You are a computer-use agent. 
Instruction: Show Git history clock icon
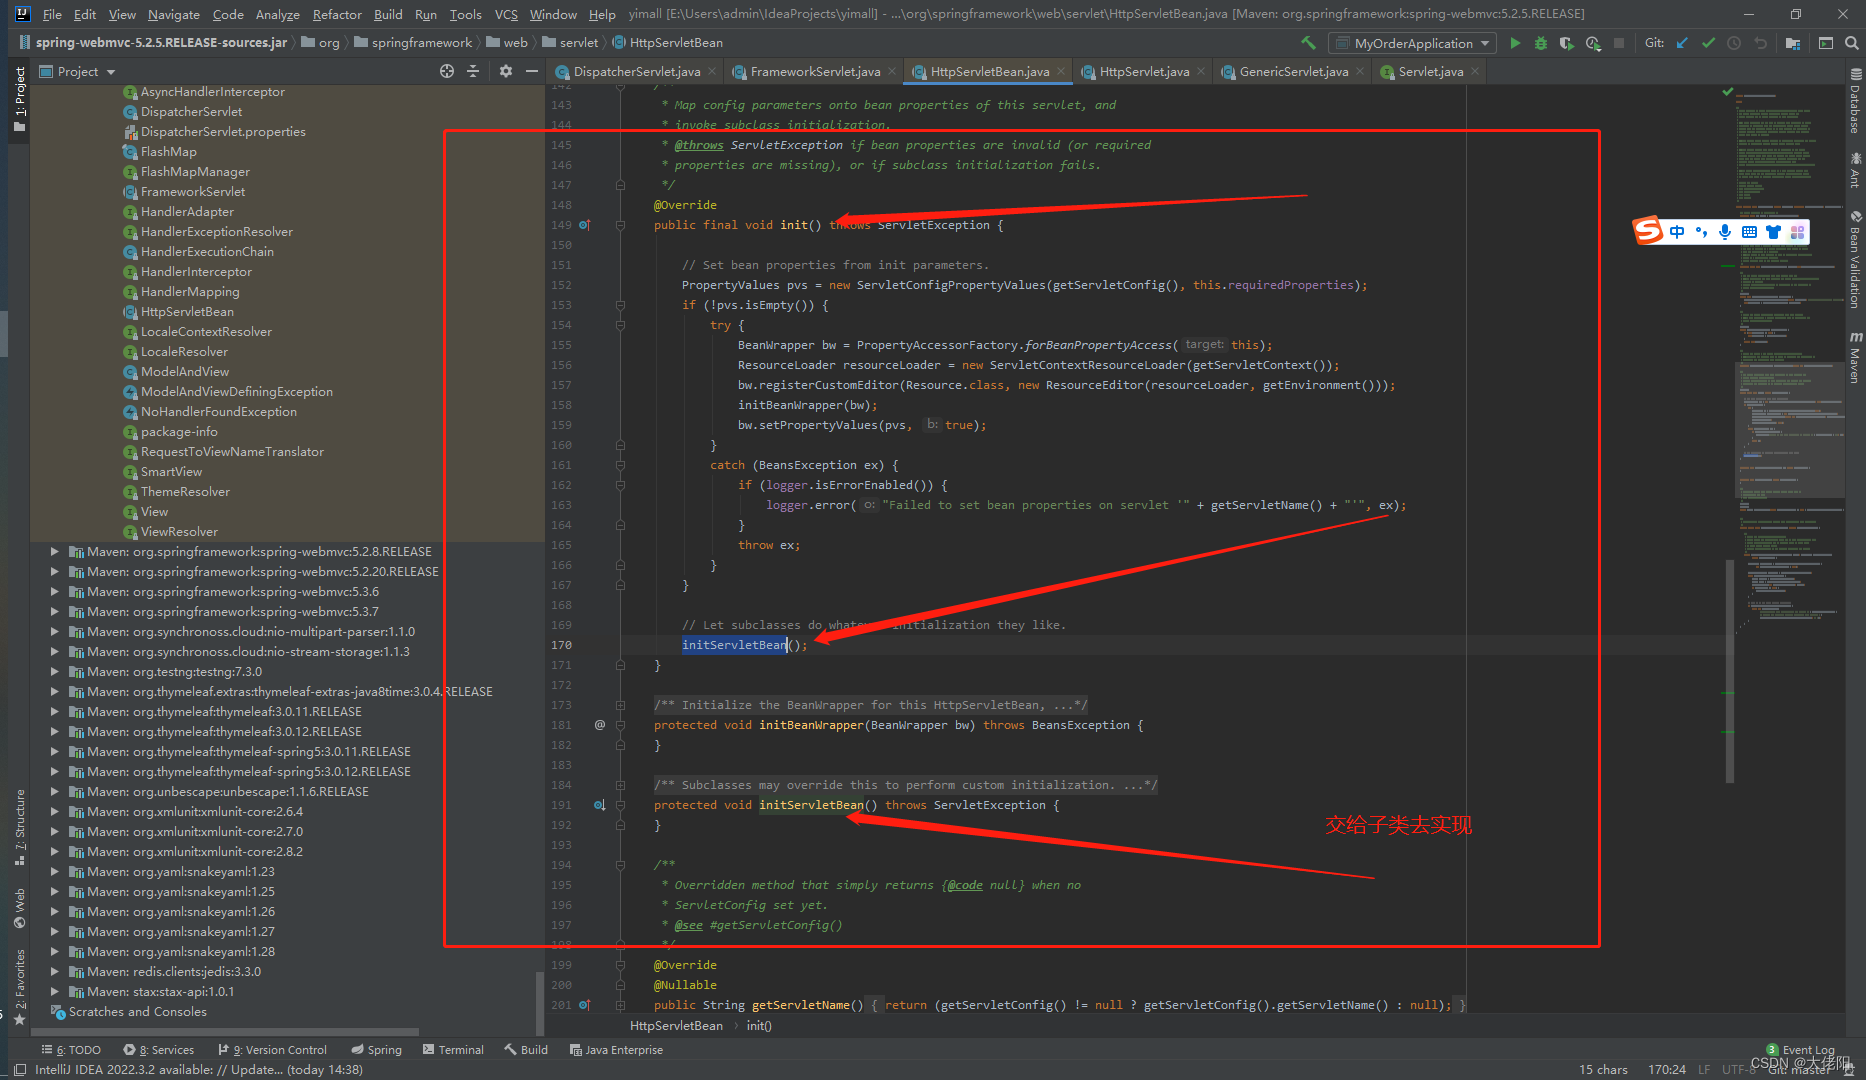(x=1734, y=43)
